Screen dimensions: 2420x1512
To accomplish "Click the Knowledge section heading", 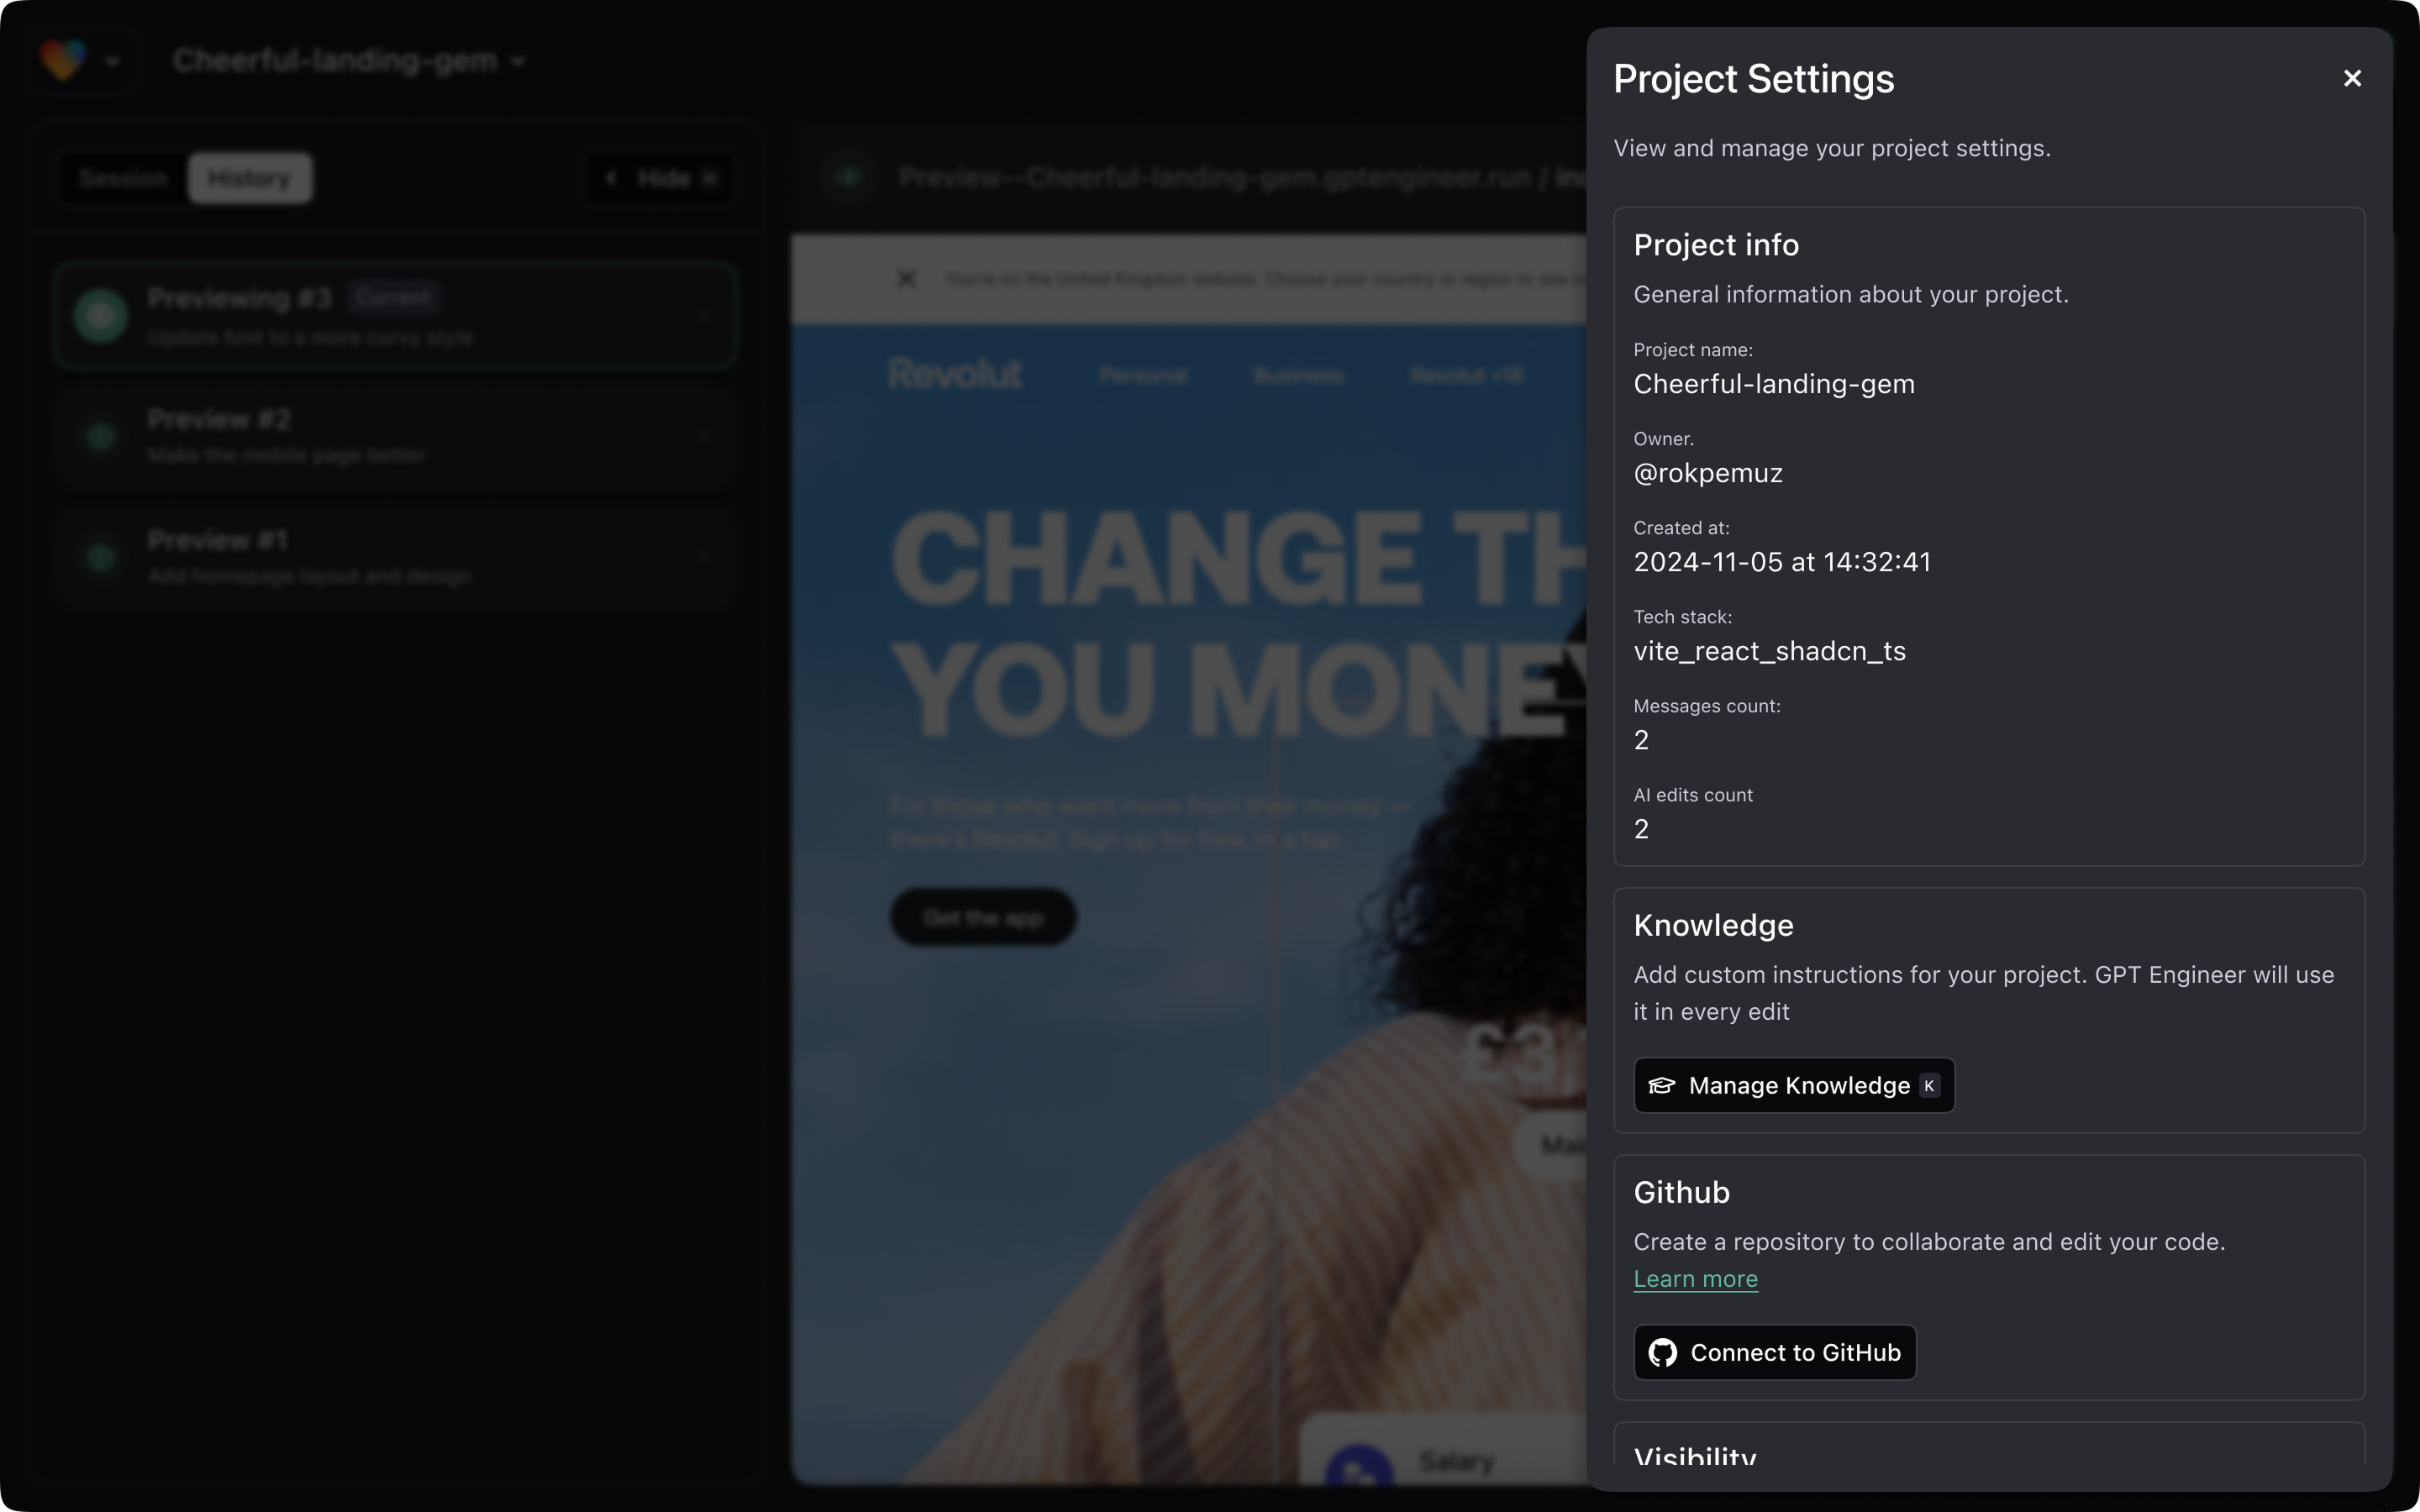I will tap(1713, 926).
